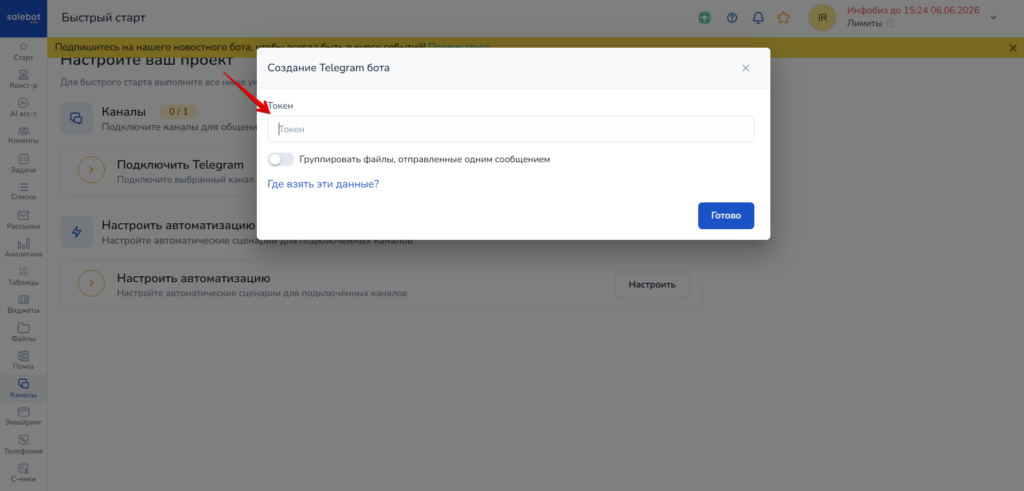Screen dimensions: 1024x491
Task: Open the Старт sidebar item
Action: 24,51
